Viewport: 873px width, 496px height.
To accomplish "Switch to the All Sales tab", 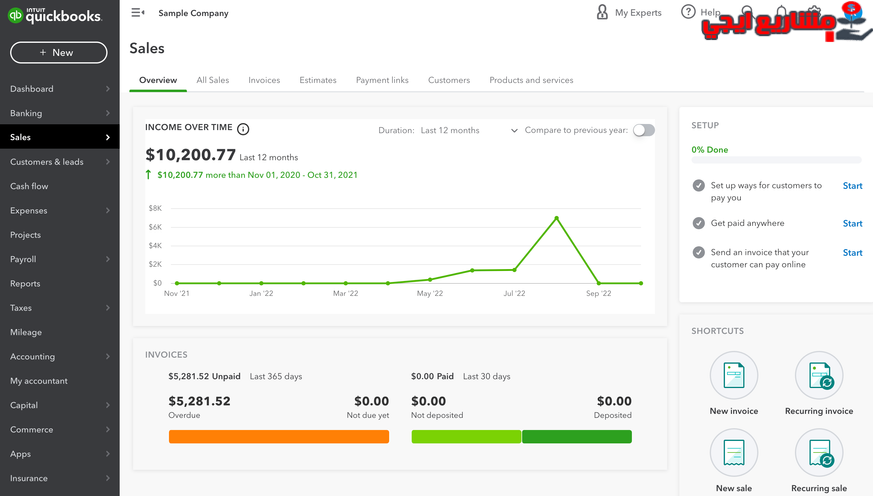I will 213,80.
